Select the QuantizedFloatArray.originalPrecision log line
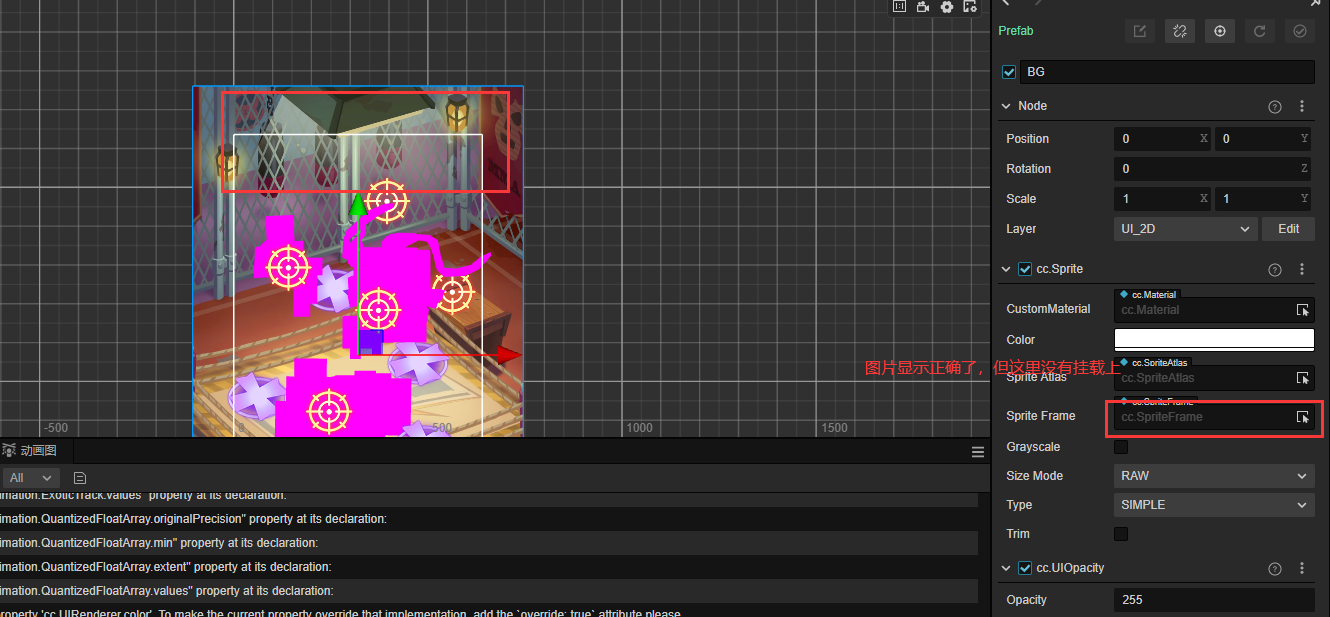The image size is (1330, 617). point(489,519)
